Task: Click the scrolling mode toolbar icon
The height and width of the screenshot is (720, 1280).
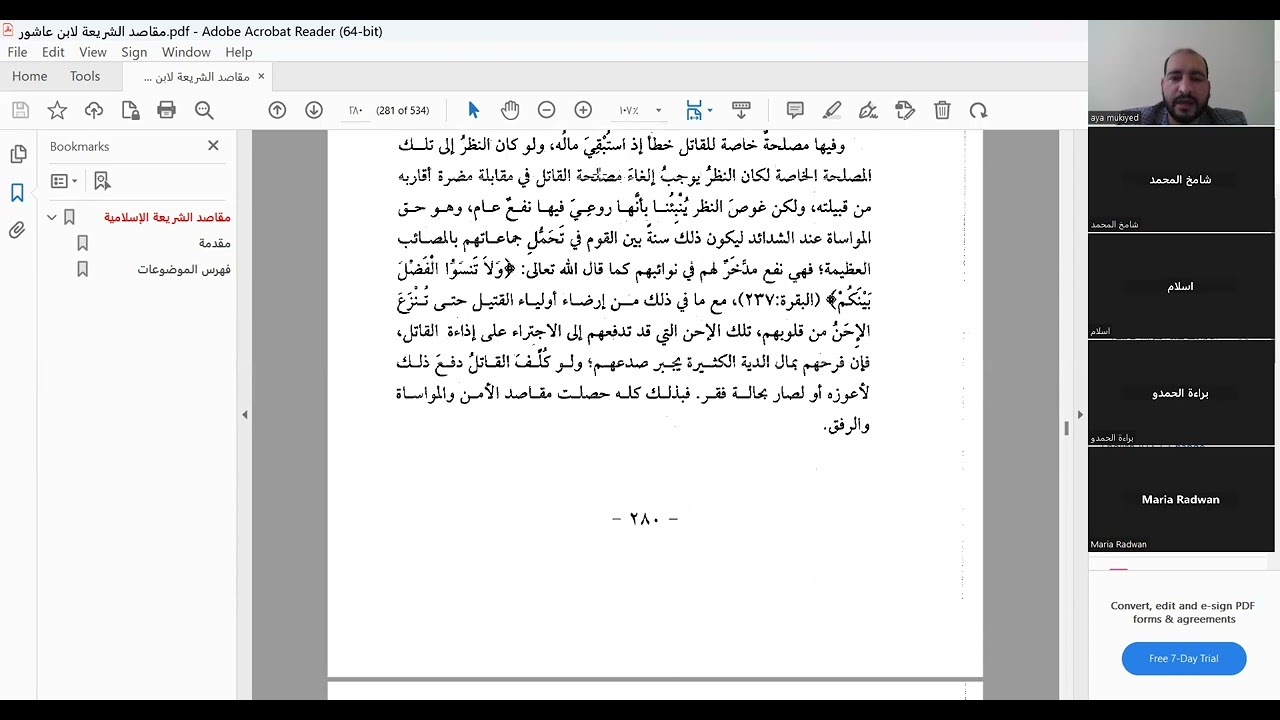Action: 741,110
